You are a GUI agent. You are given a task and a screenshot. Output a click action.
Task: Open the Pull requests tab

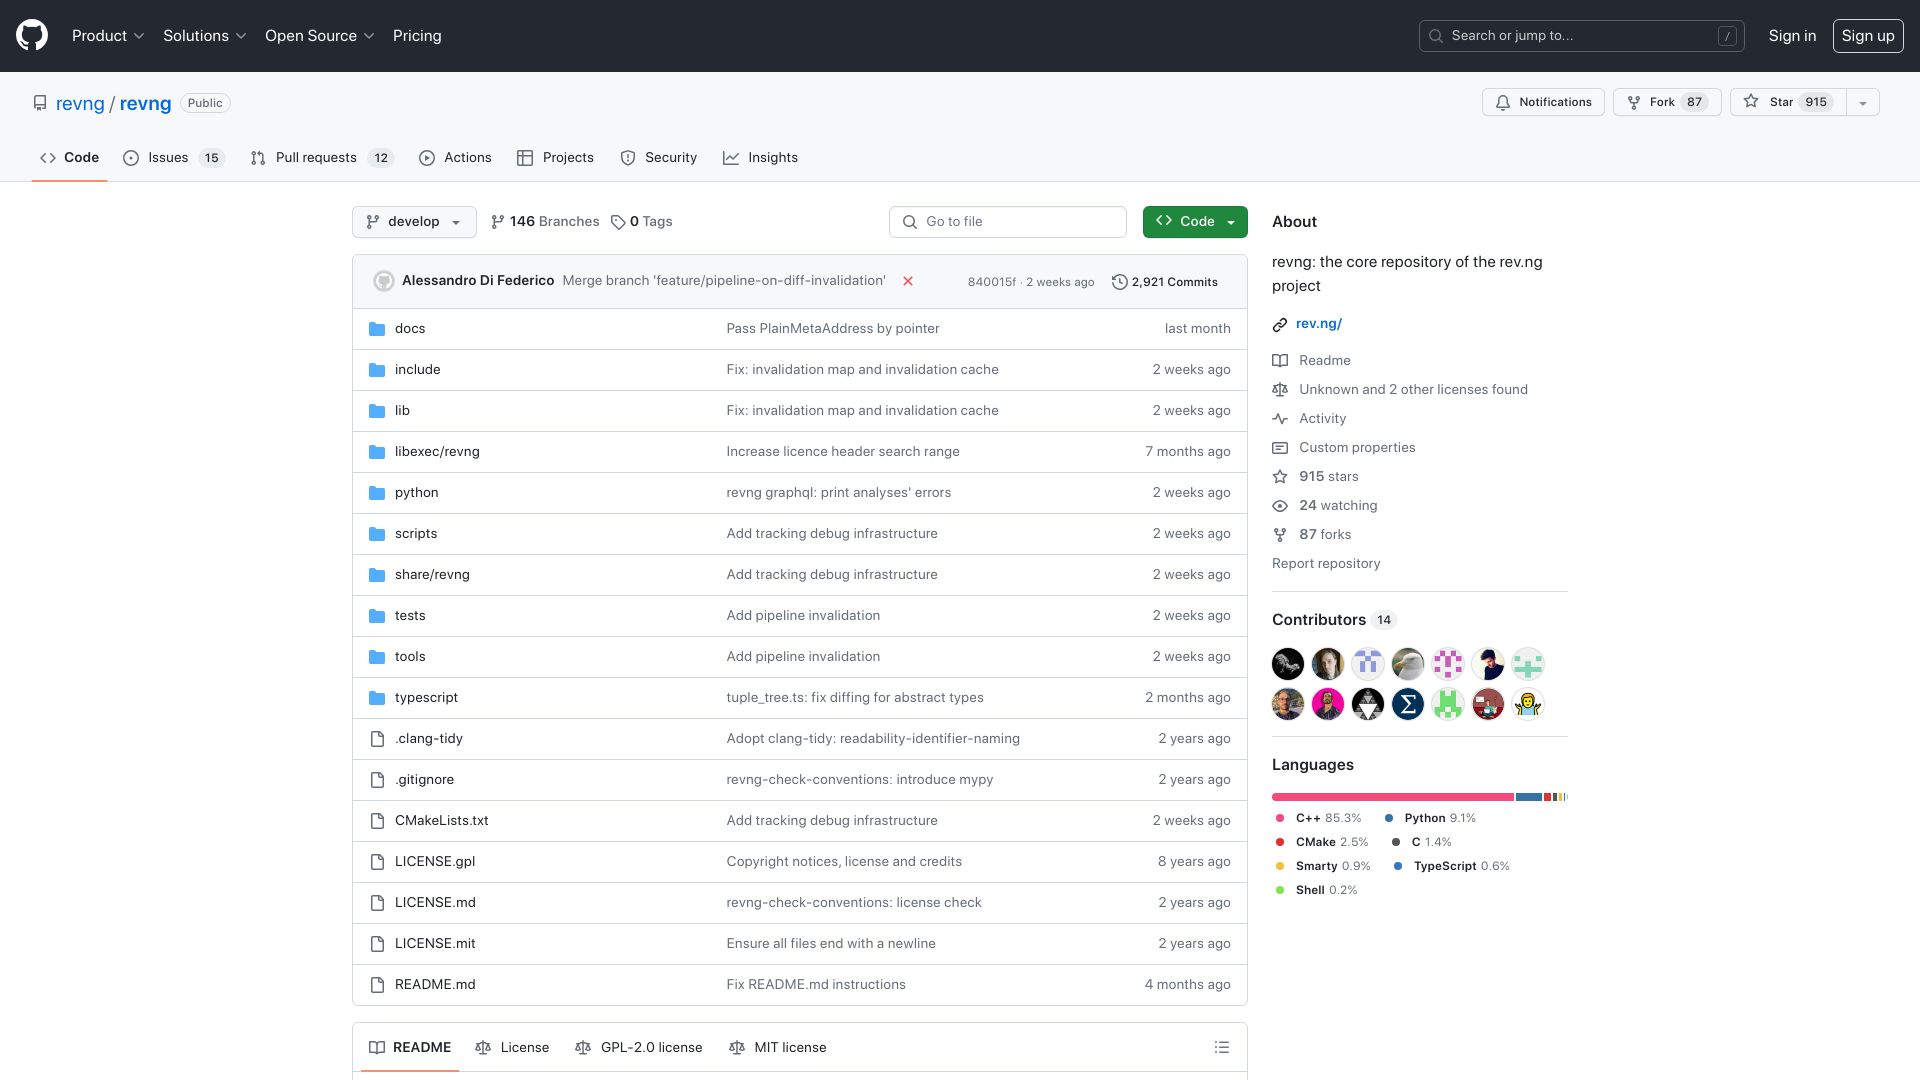point(322,158)
